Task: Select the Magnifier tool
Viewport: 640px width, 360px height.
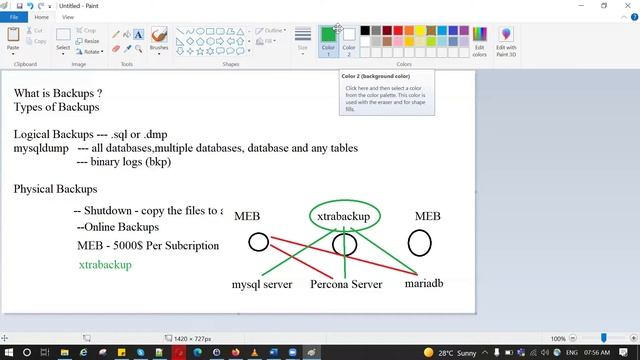Action: [x=139, y=49]
